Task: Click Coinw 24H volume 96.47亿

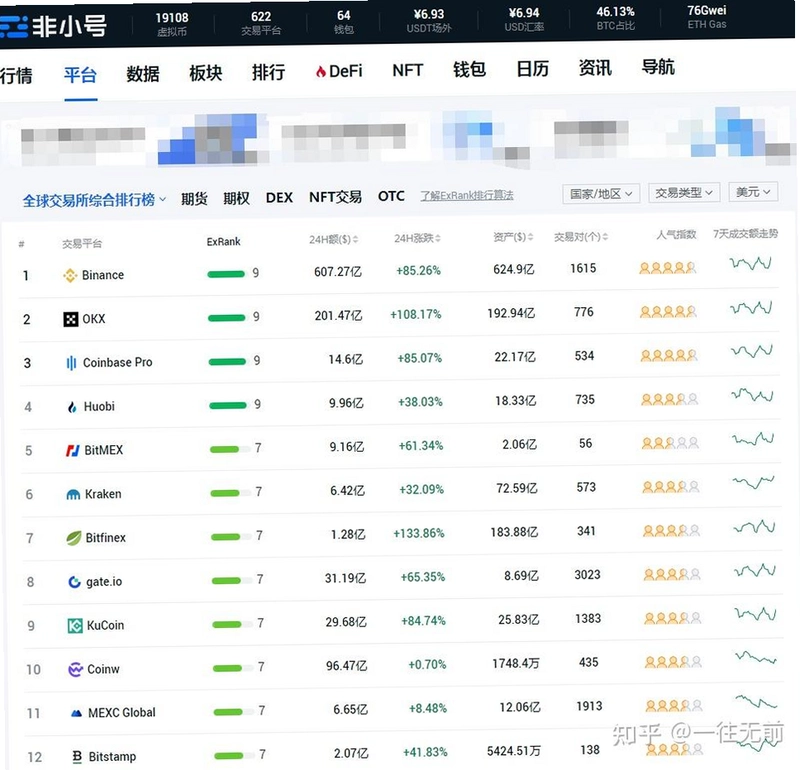Action: pyautogui.click(x=346, y=666)
